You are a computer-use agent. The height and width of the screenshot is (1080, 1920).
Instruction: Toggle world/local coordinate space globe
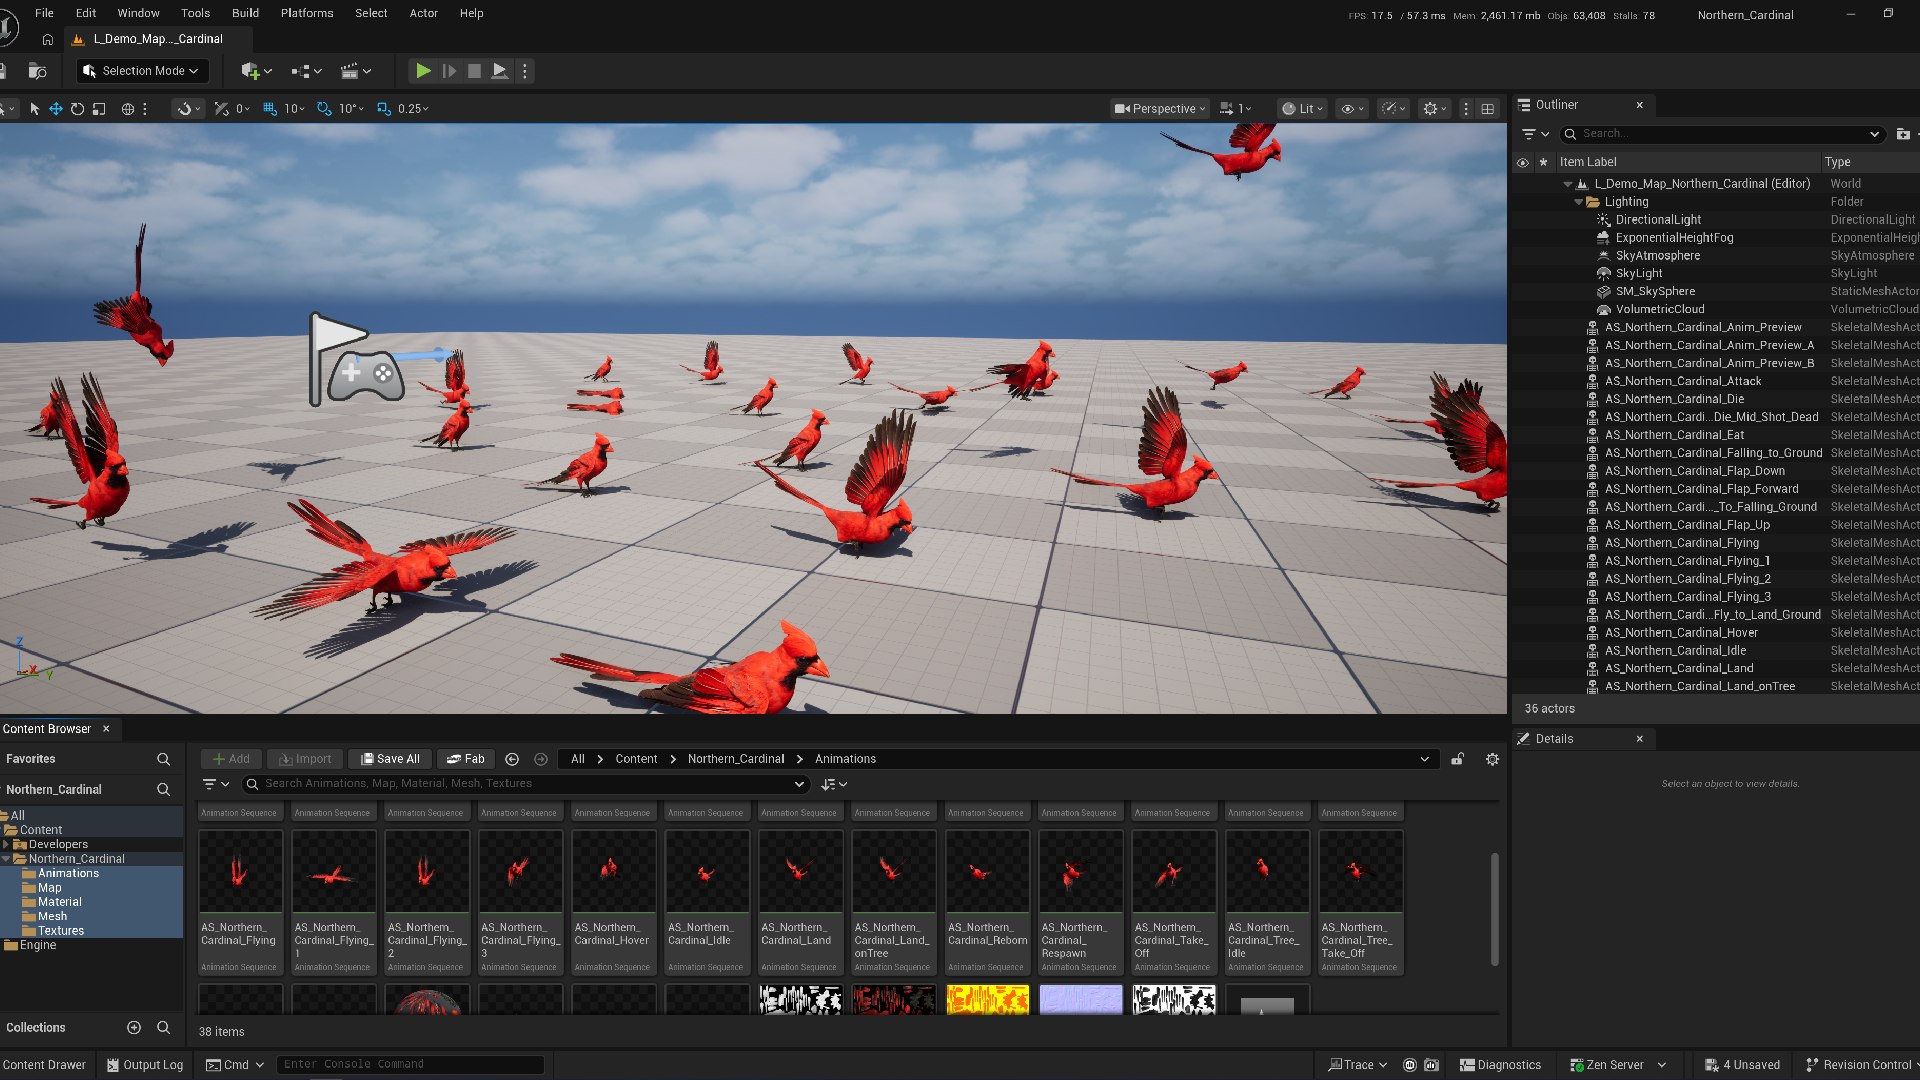point(128,109)
